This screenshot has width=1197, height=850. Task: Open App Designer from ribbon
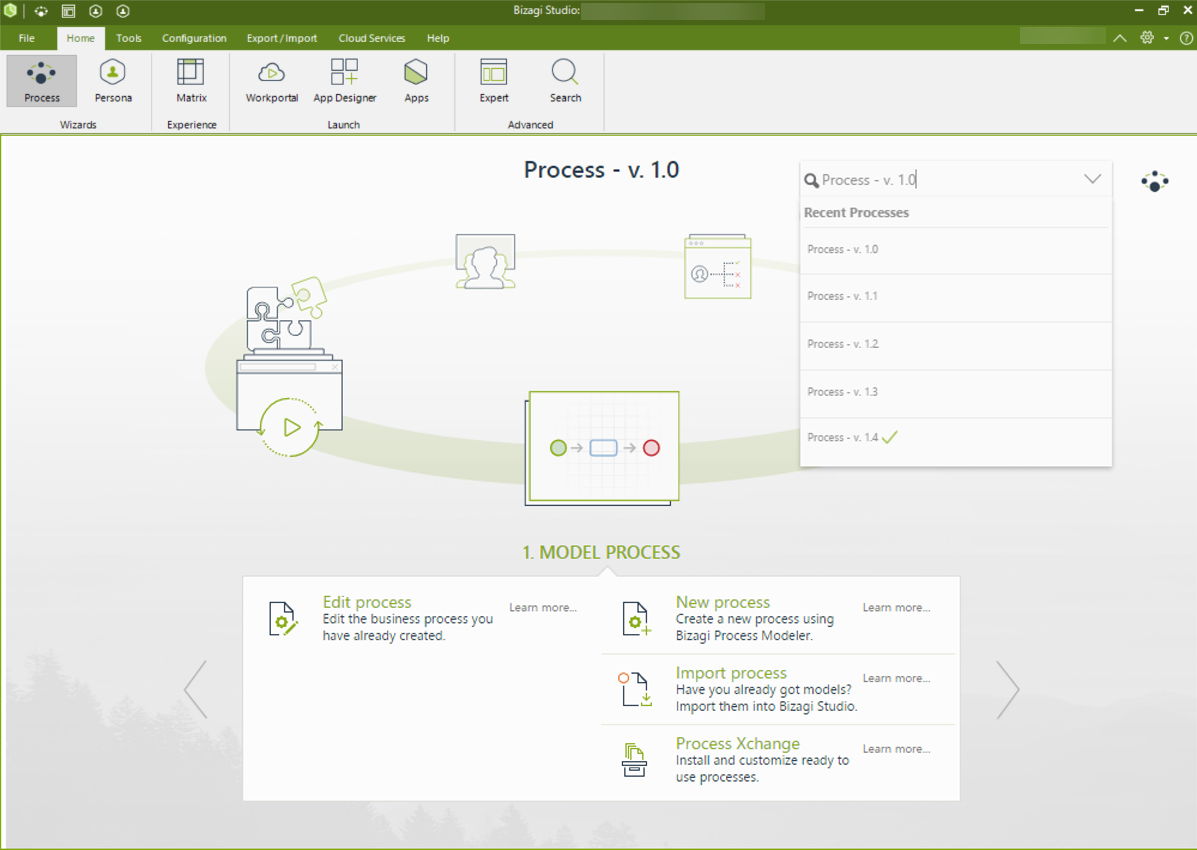[x=344, y=81]
